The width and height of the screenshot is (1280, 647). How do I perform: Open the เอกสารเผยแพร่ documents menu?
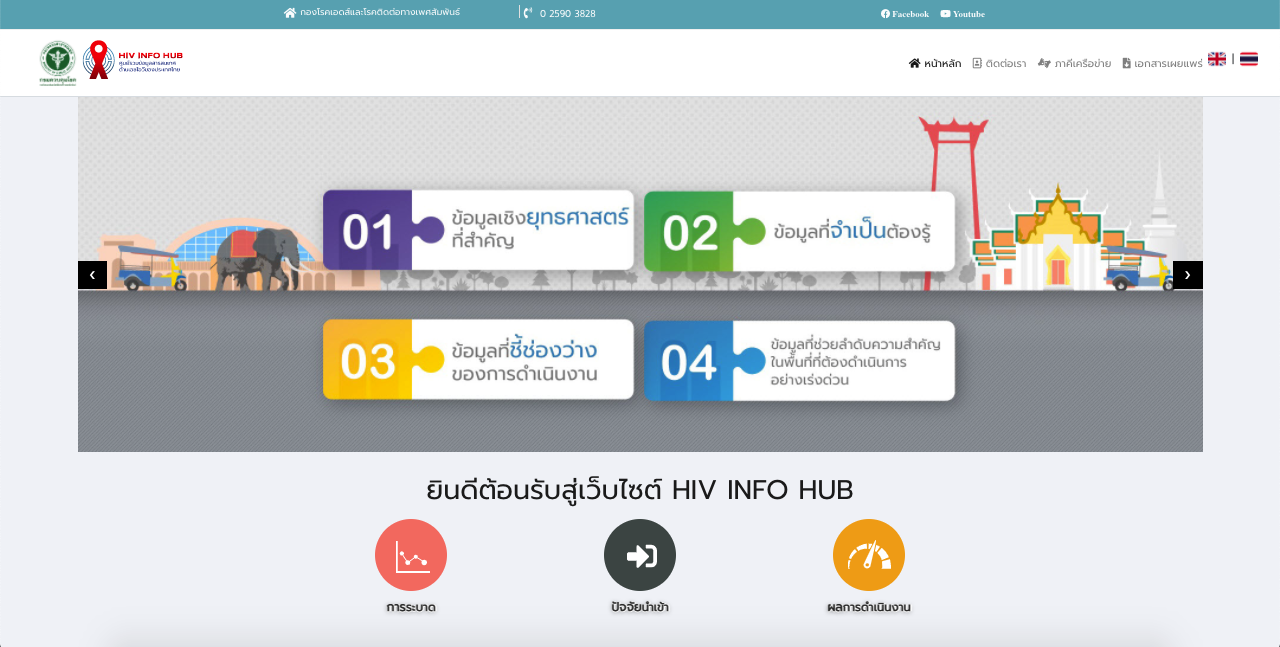(x=1162, y=63)
